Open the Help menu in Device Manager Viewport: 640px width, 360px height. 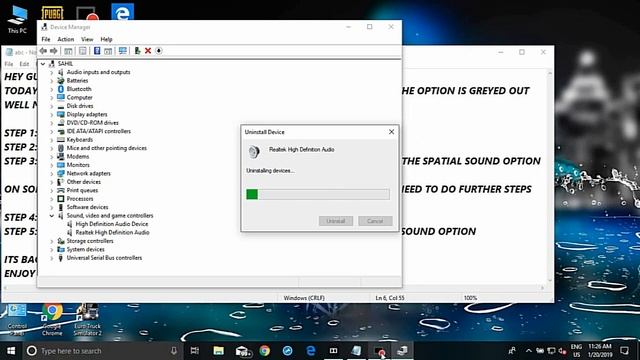(x=106, y=39)
